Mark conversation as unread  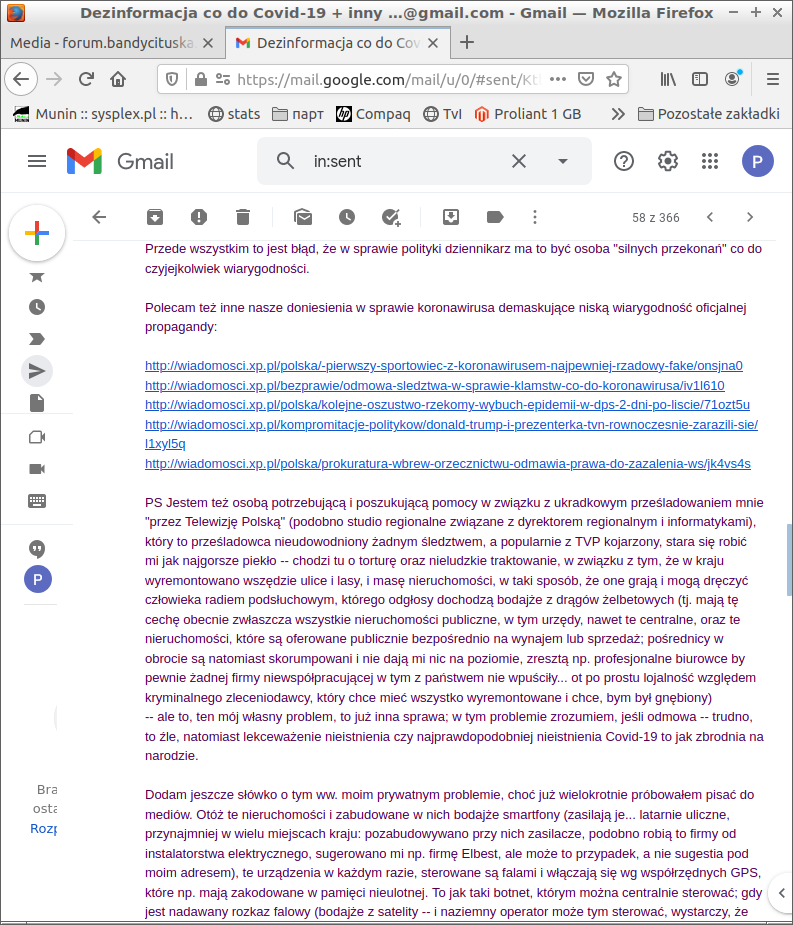point(303,217)
